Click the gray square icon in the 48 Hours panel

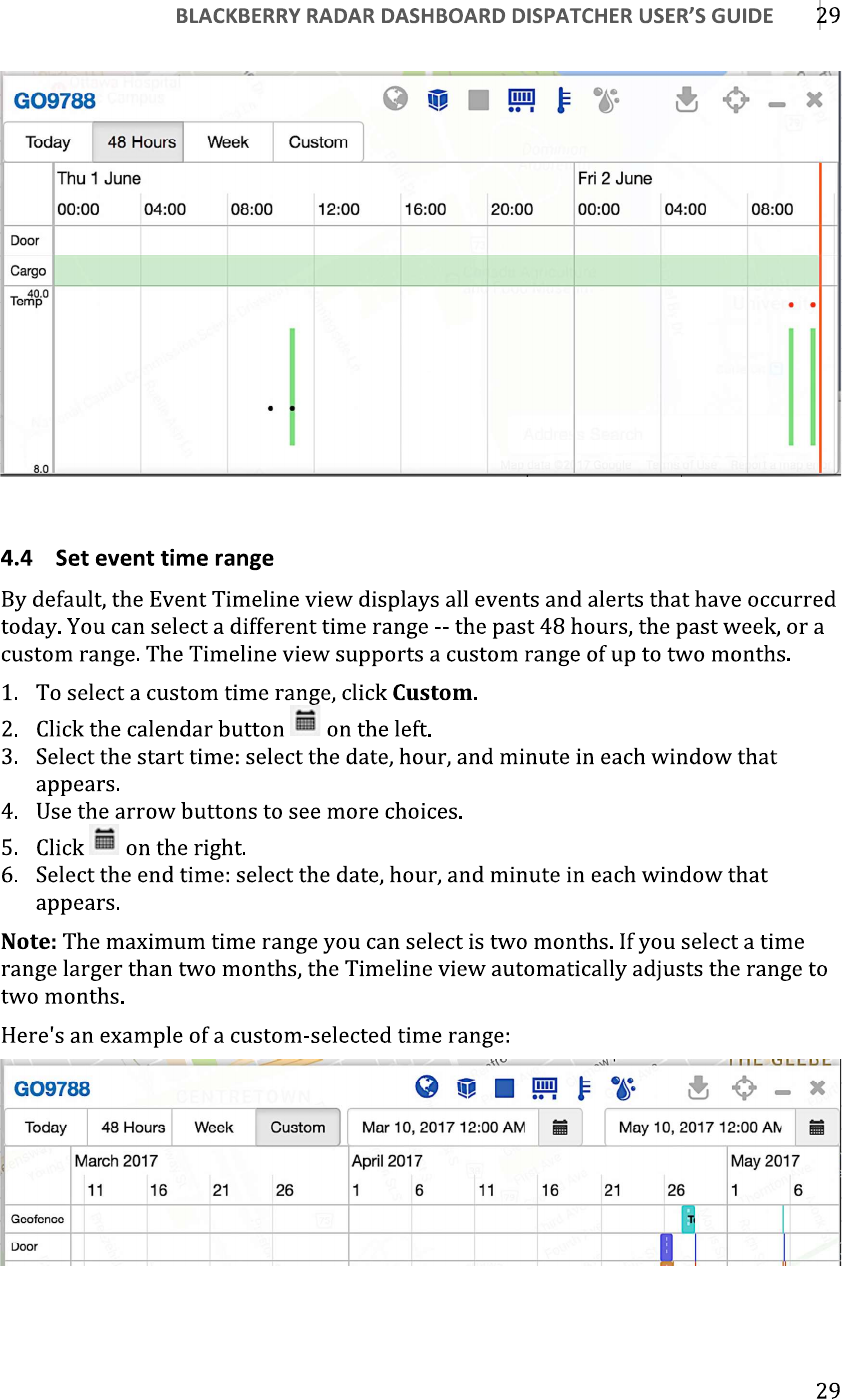479,100
